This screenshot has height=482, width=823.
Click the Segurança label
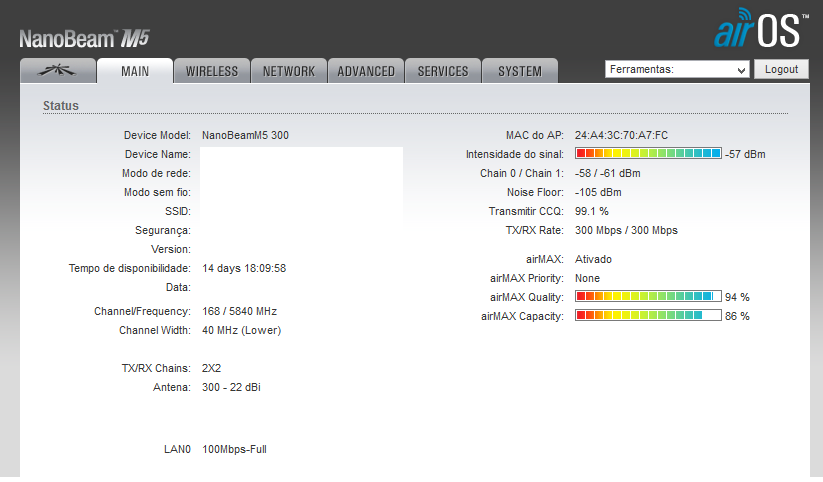click(x=163, y=230)
